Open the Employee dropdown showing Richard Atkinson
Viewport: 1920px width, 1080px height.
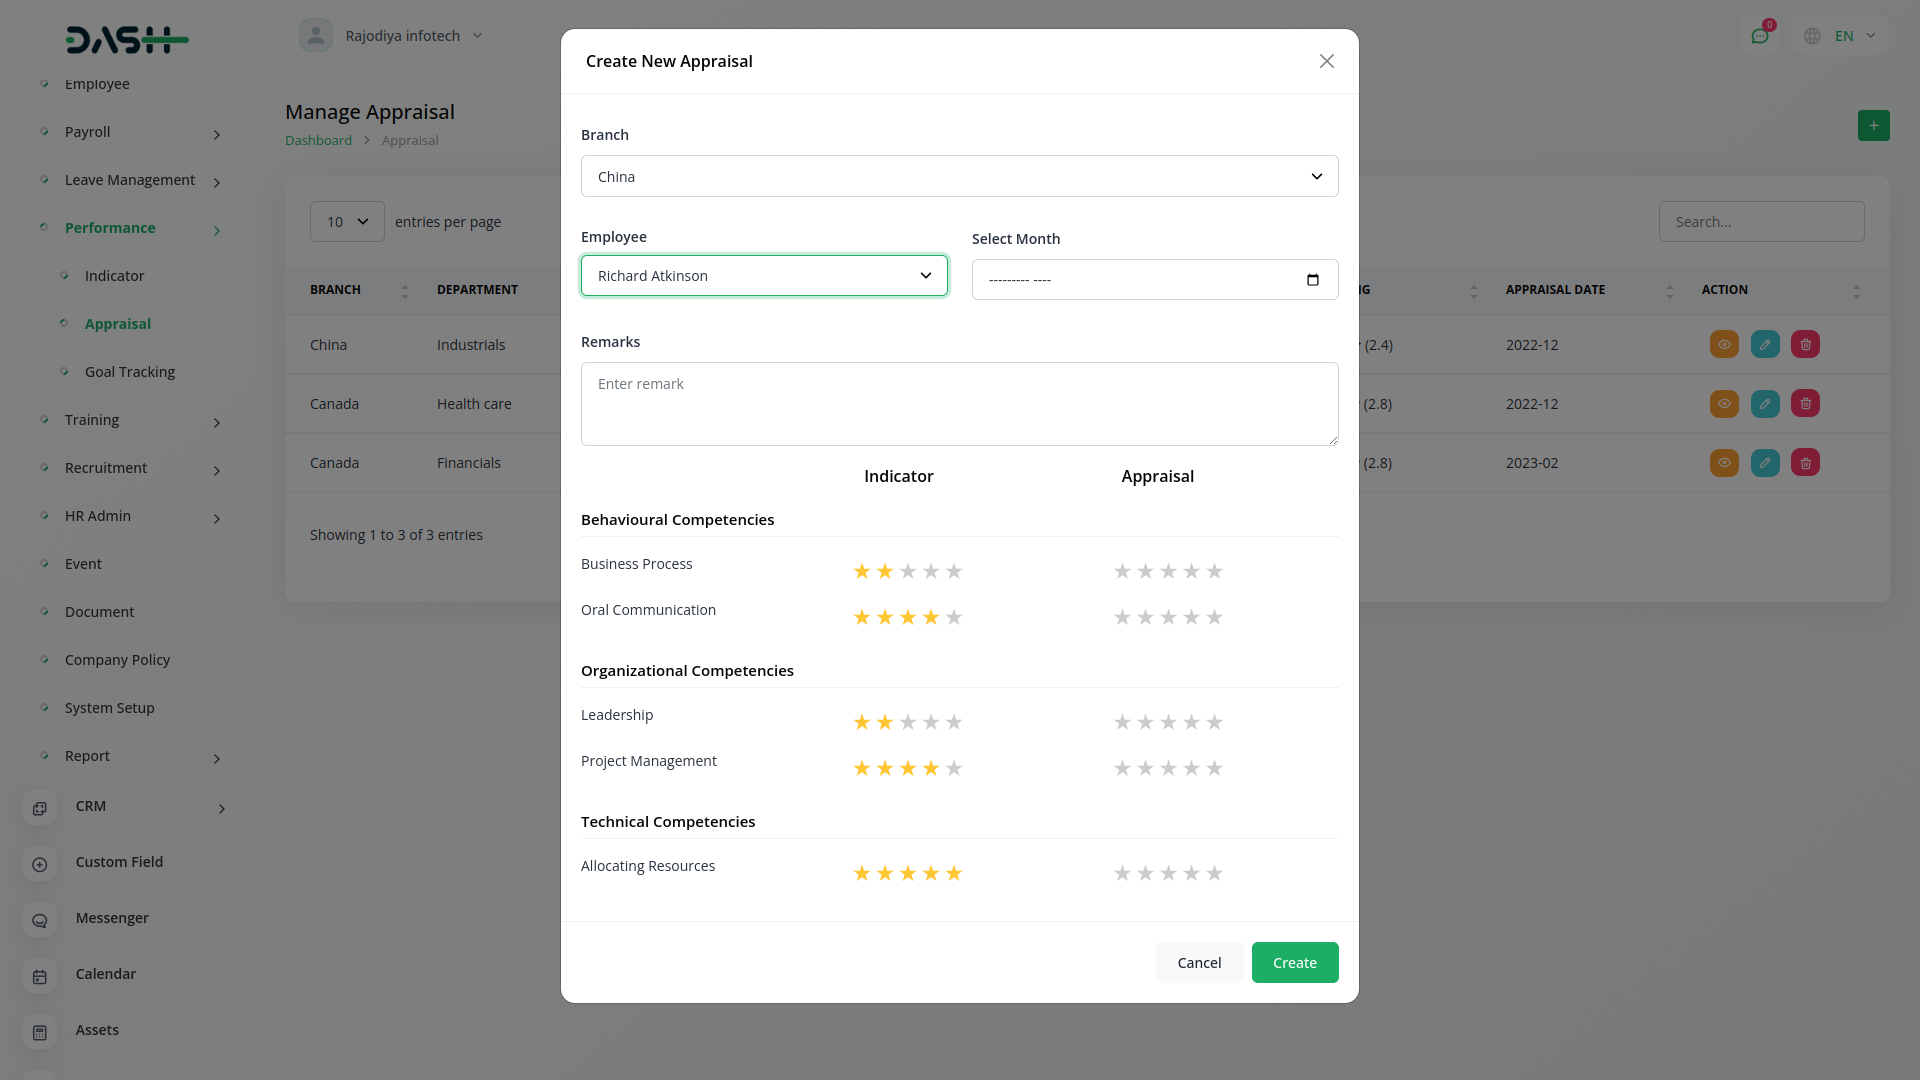pos(764,276)
